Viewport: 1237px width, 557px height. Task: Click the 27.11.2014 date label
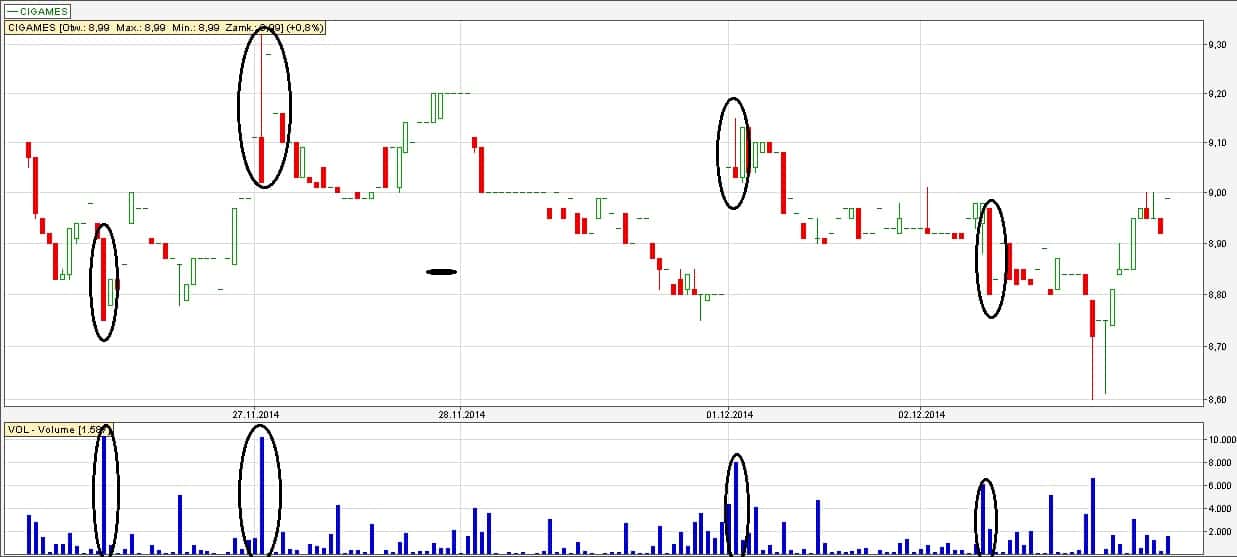point(258,414)
